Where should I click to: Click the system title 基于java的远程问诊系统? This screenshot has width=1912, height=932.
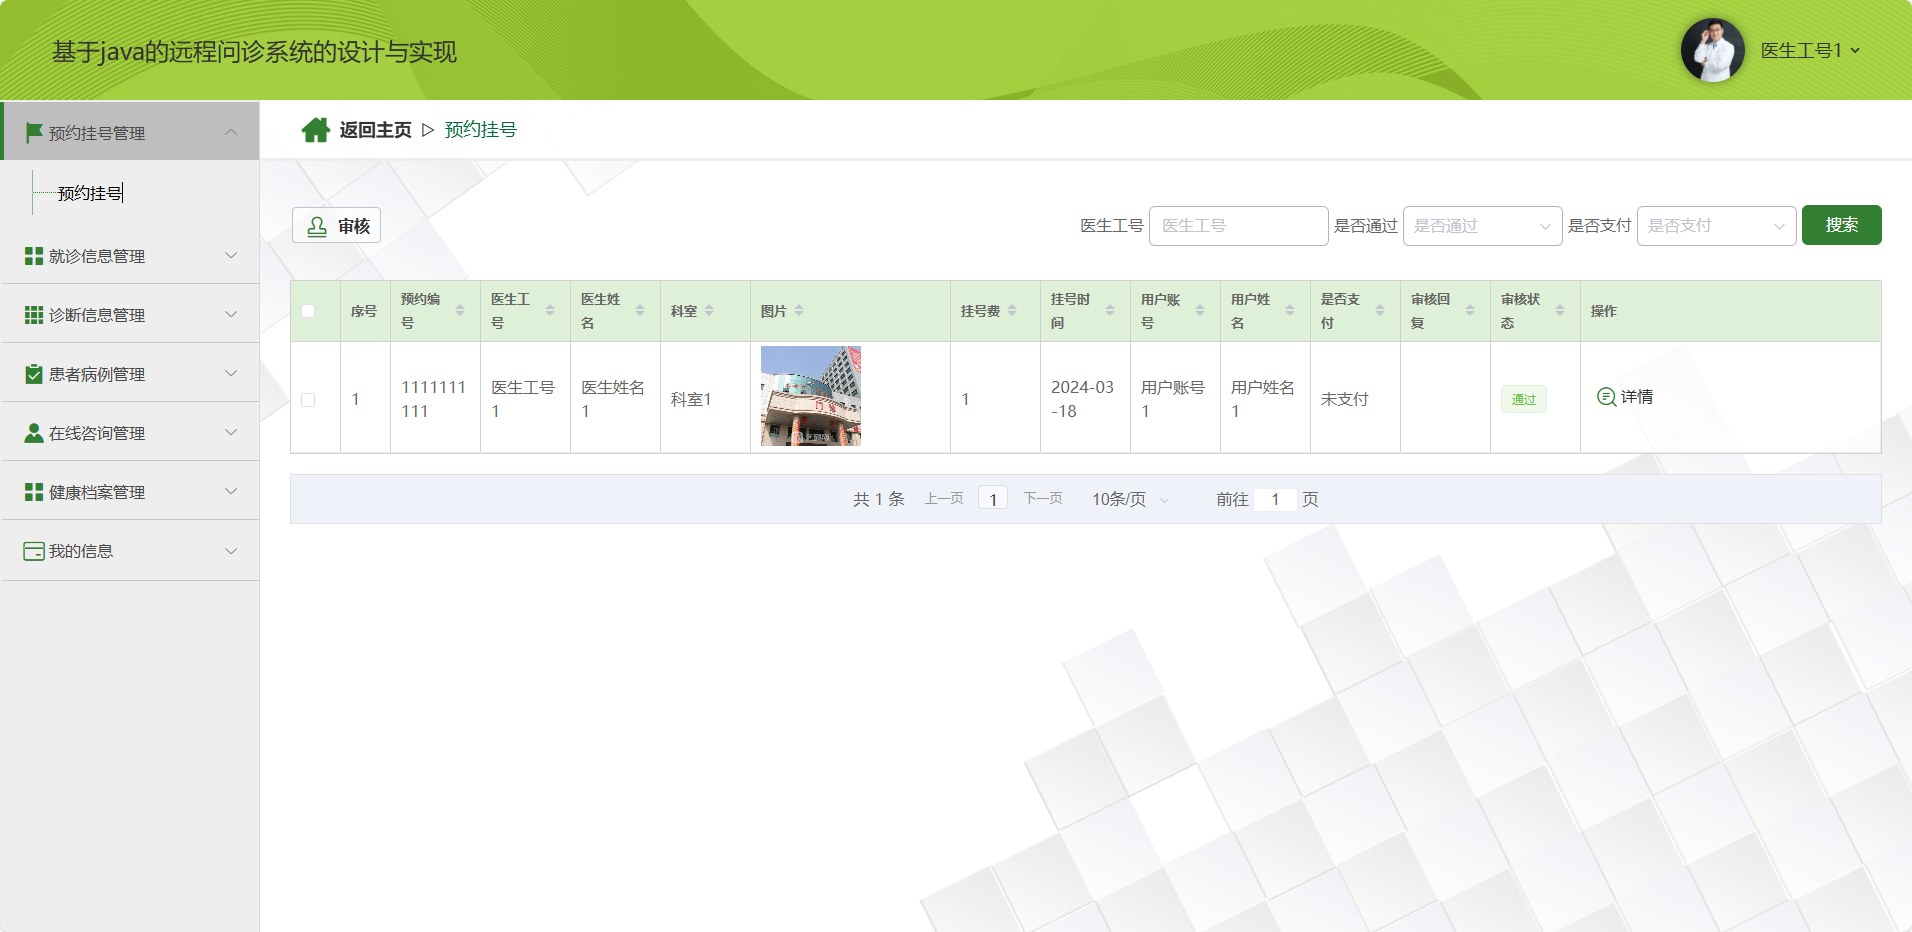(x=254, y=52)
